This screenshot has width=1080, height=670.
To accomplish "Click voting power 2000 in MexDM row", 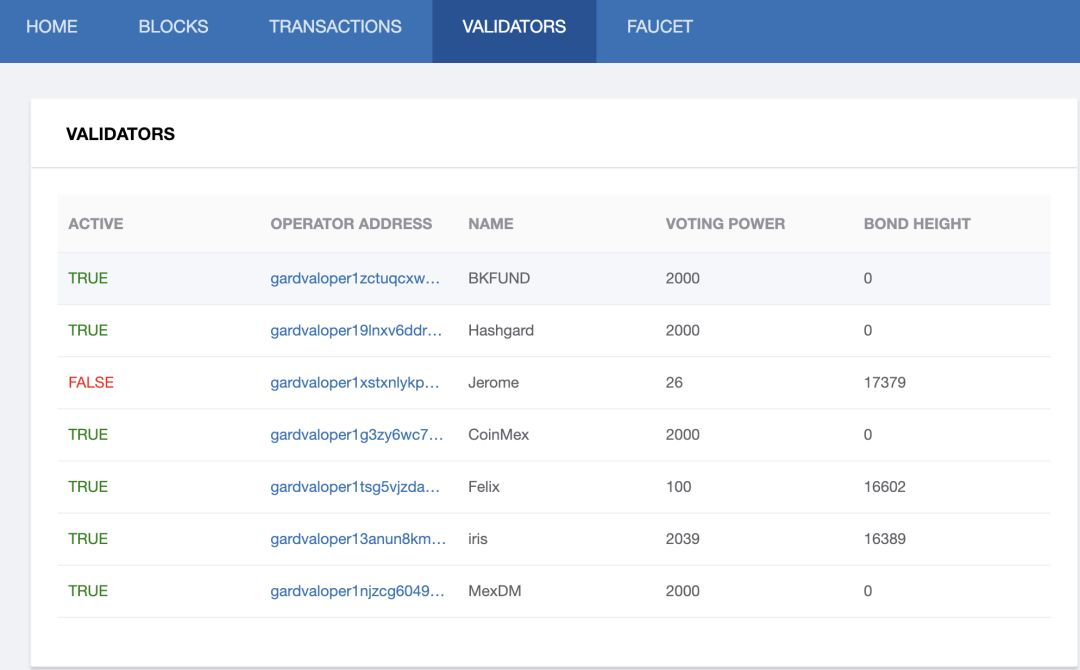I will tap(683, 591).
